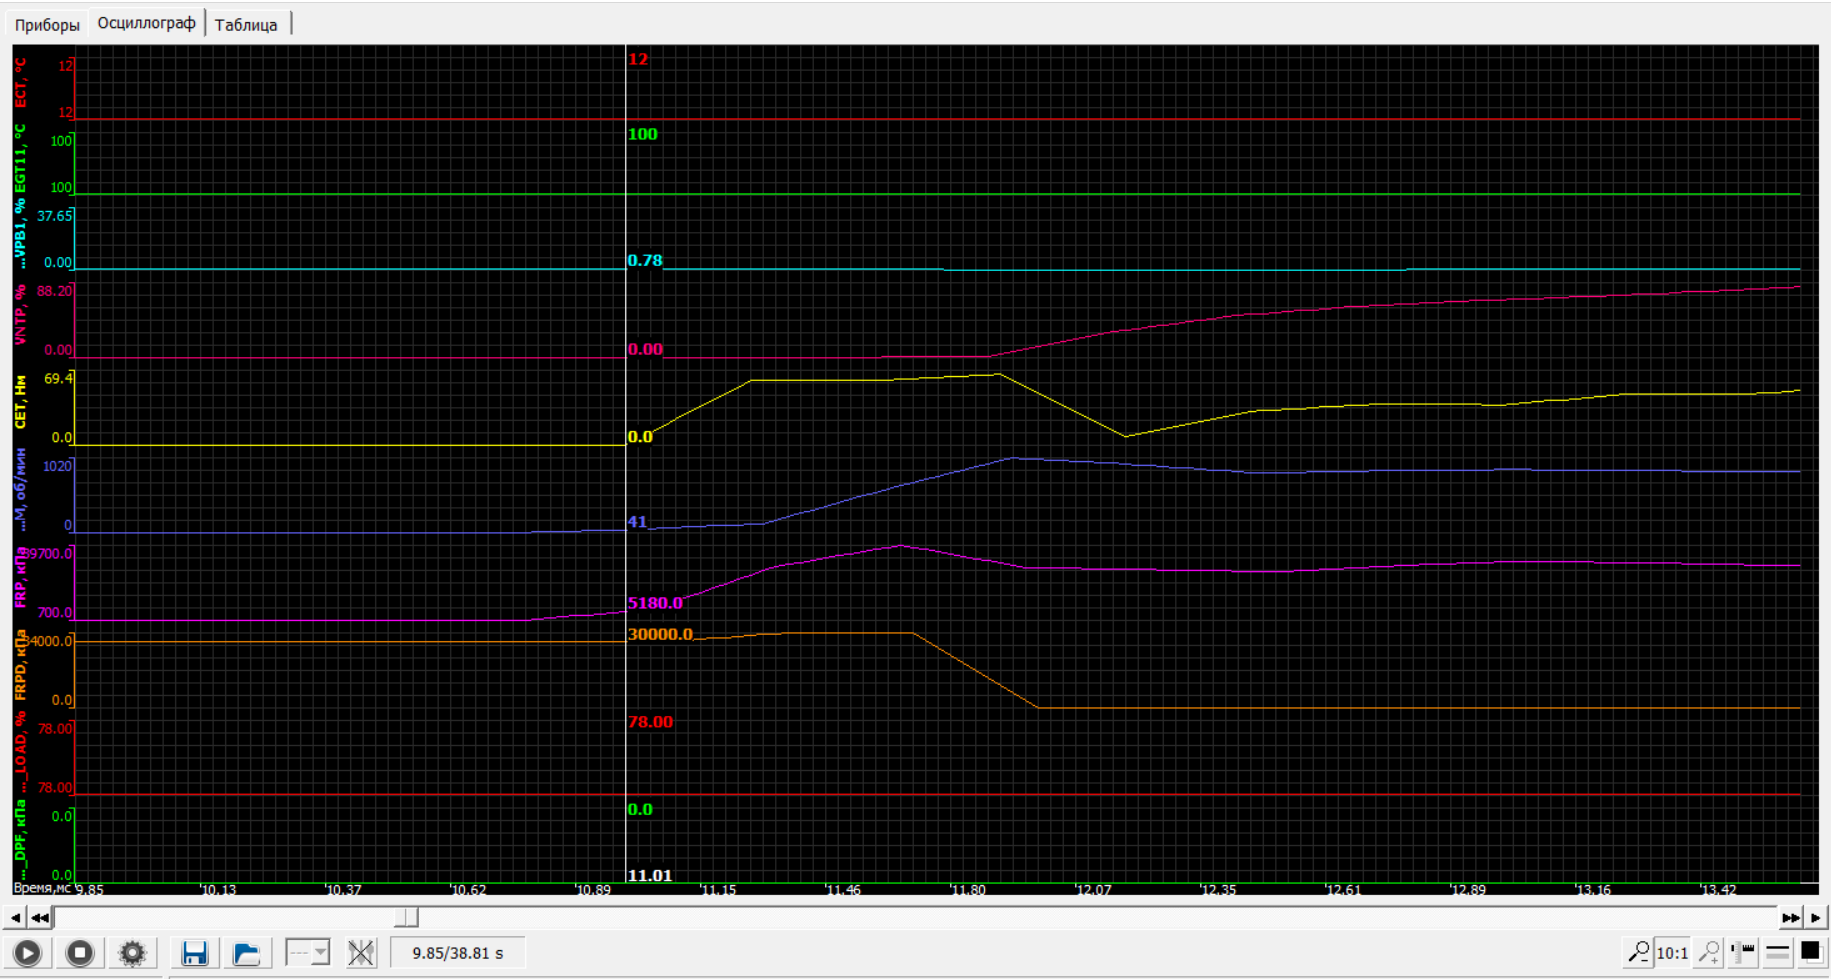This screenshot has height=979, width=1831.
Task: Click the DPF, кПа channel label
Action: (x=21, y=840)
